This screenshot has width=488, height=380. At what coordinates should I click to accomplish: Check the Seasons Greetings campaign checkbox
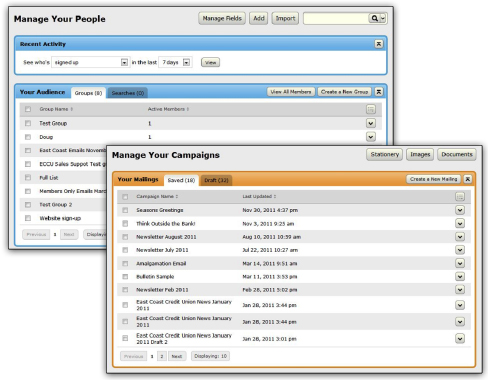pyautogui.click(x=125, y=210)
